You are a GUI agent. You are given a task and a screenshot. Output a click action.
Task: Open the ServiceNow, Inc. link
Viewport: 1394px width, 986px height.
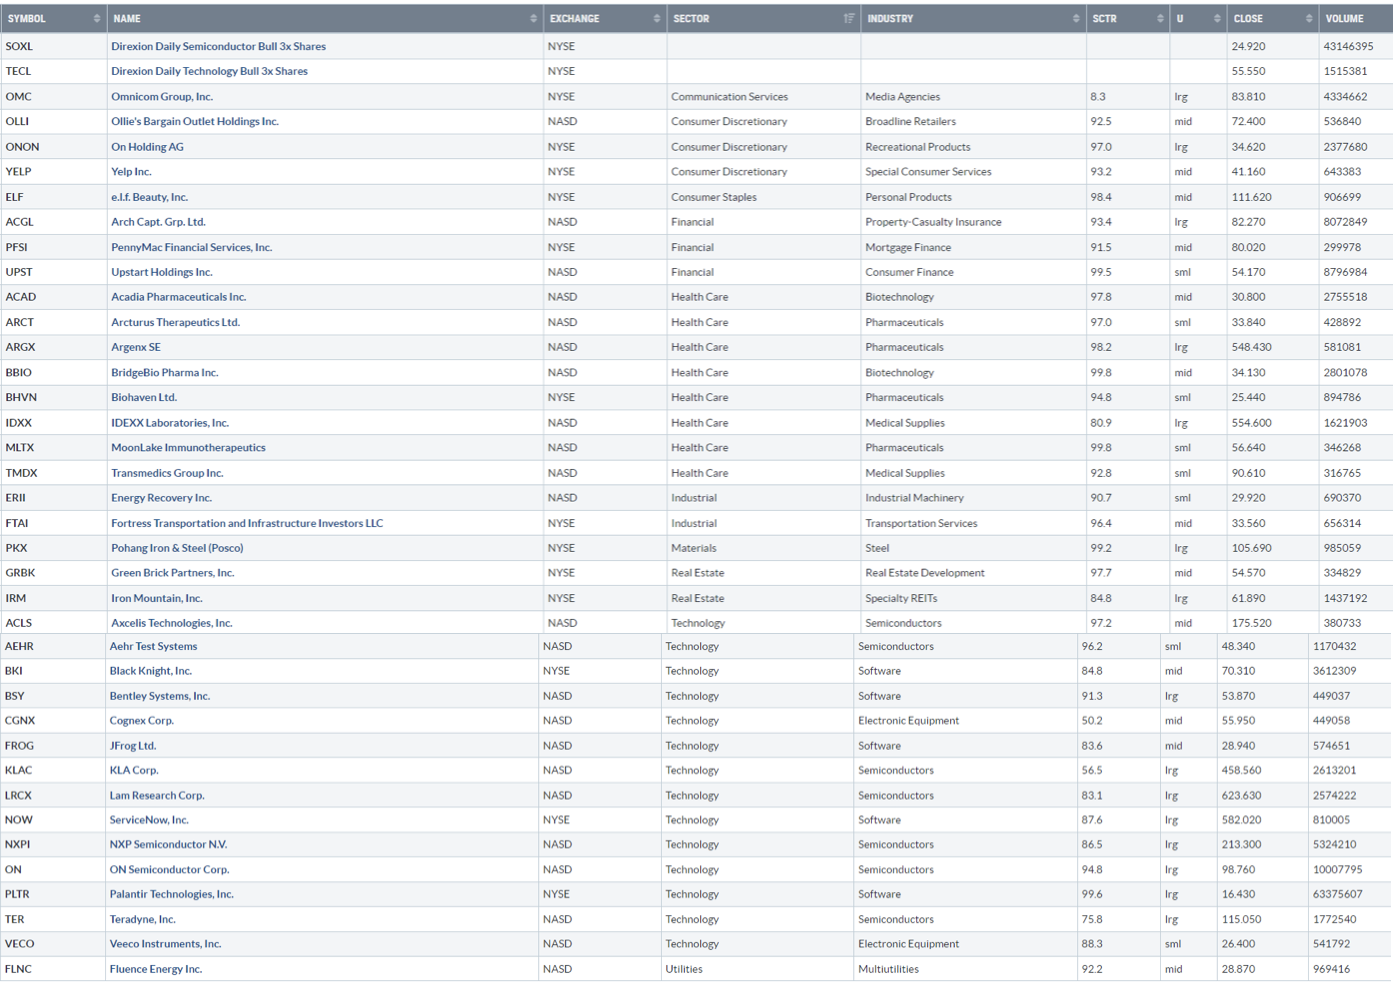coord(149,820)
